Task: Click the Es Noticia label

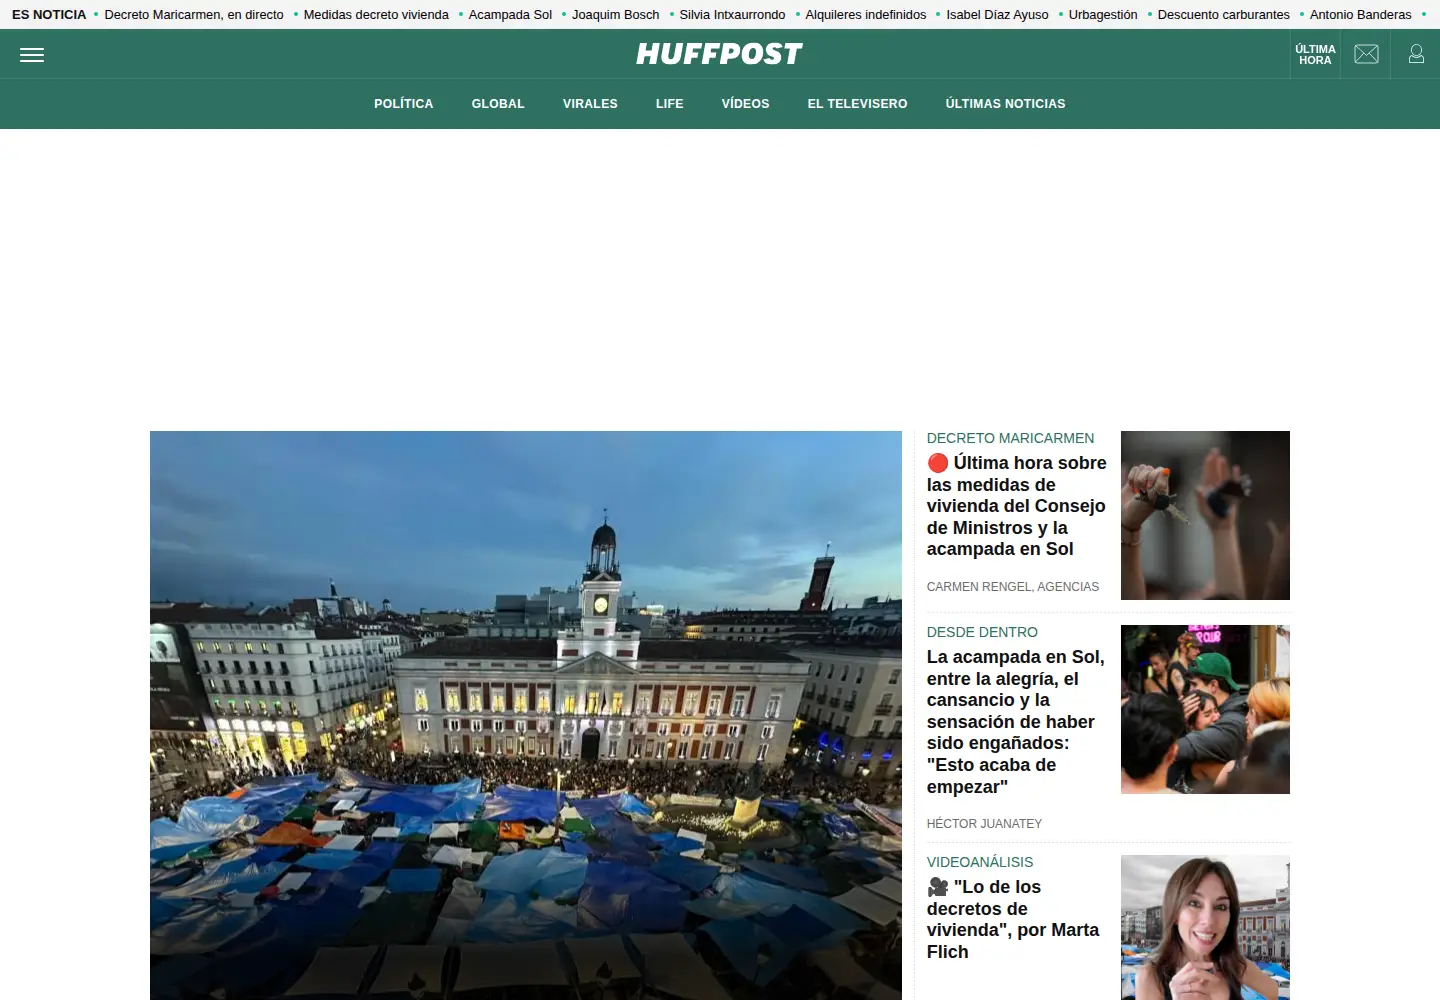Action: point(49,15)
